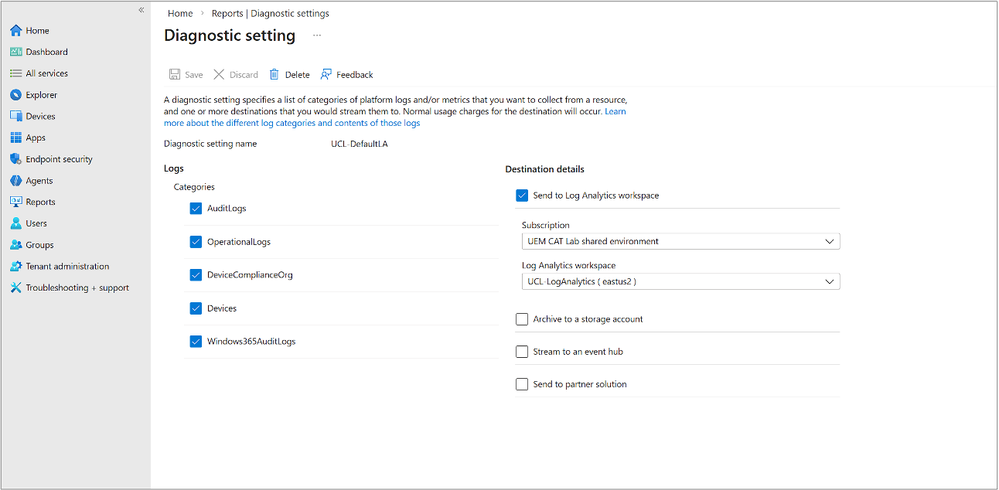This screenshot has width=999, height=490.
Task: Enable Archive to a storage account
Action: click(x=522, y=319)
